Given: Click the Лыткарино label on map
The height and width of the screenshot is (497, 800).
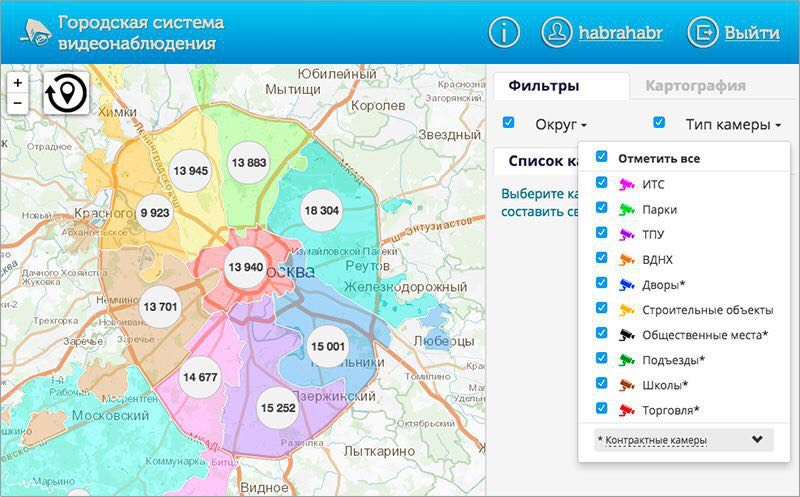Looking at the screenshot, I should (379, 451).
